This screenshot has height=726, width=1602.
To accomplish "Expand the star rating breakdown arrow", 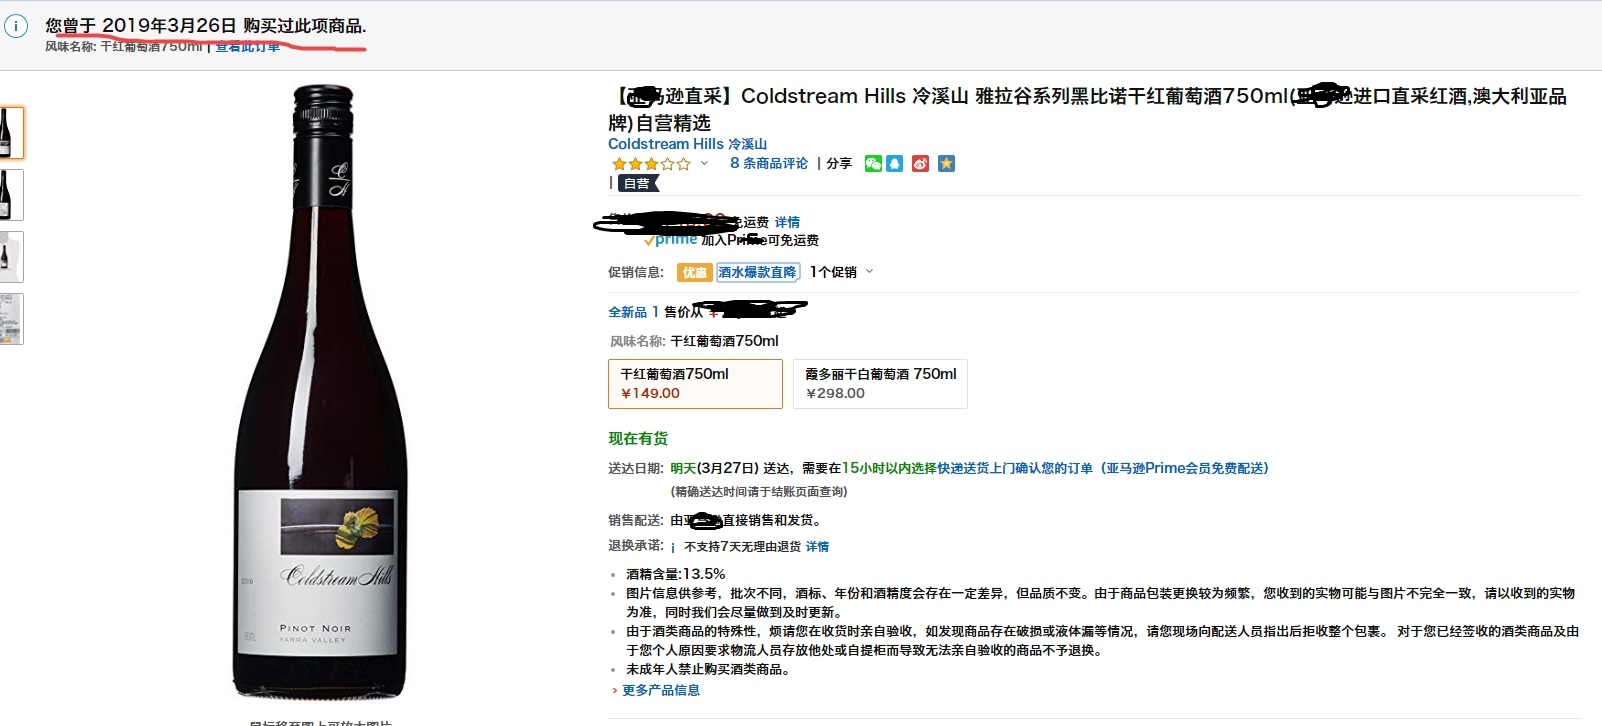I will (x=704, y=163).
